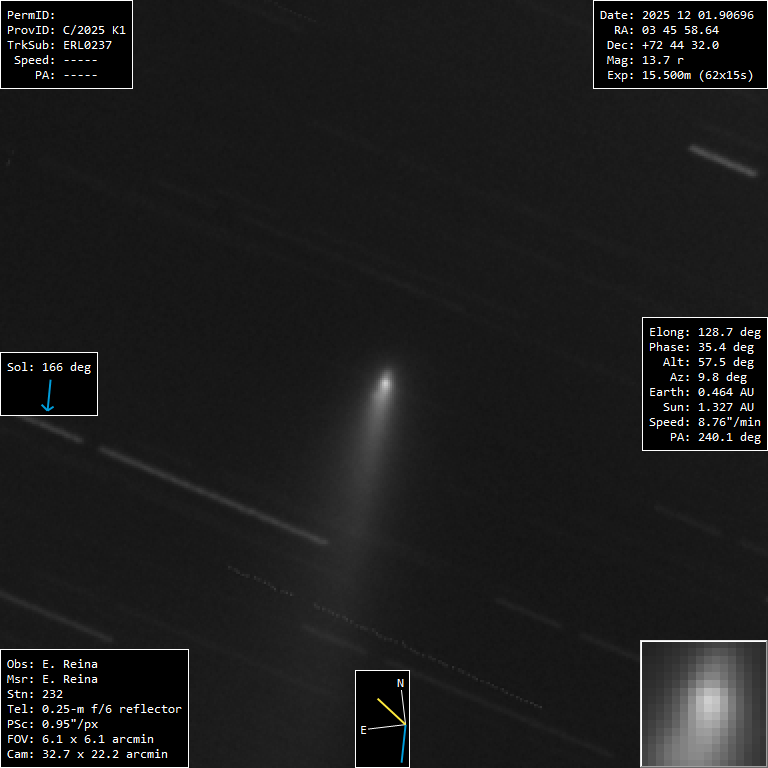Click the Sol: 166 deg label
The height and width of the screenshot is (768, 768).
(x=49, y=367)
